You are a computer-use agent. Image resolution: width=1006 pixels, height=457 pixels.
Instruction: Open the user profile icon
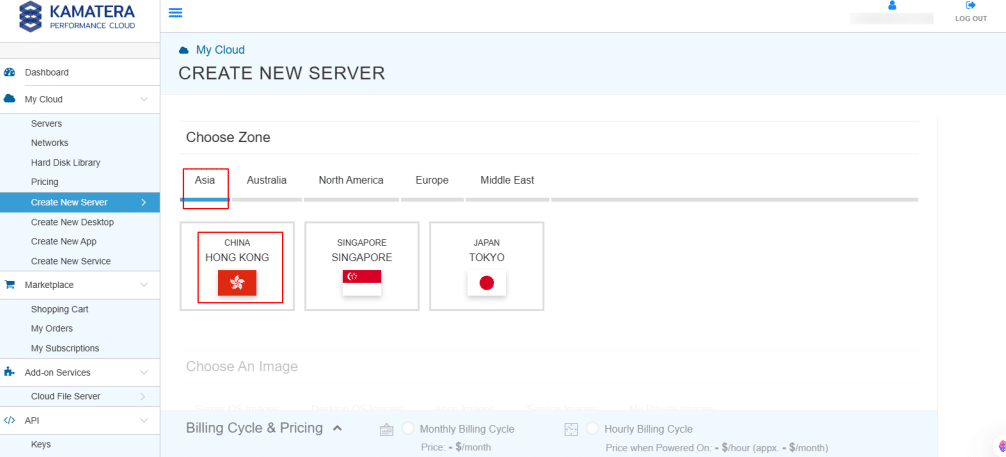click(892, 5)
